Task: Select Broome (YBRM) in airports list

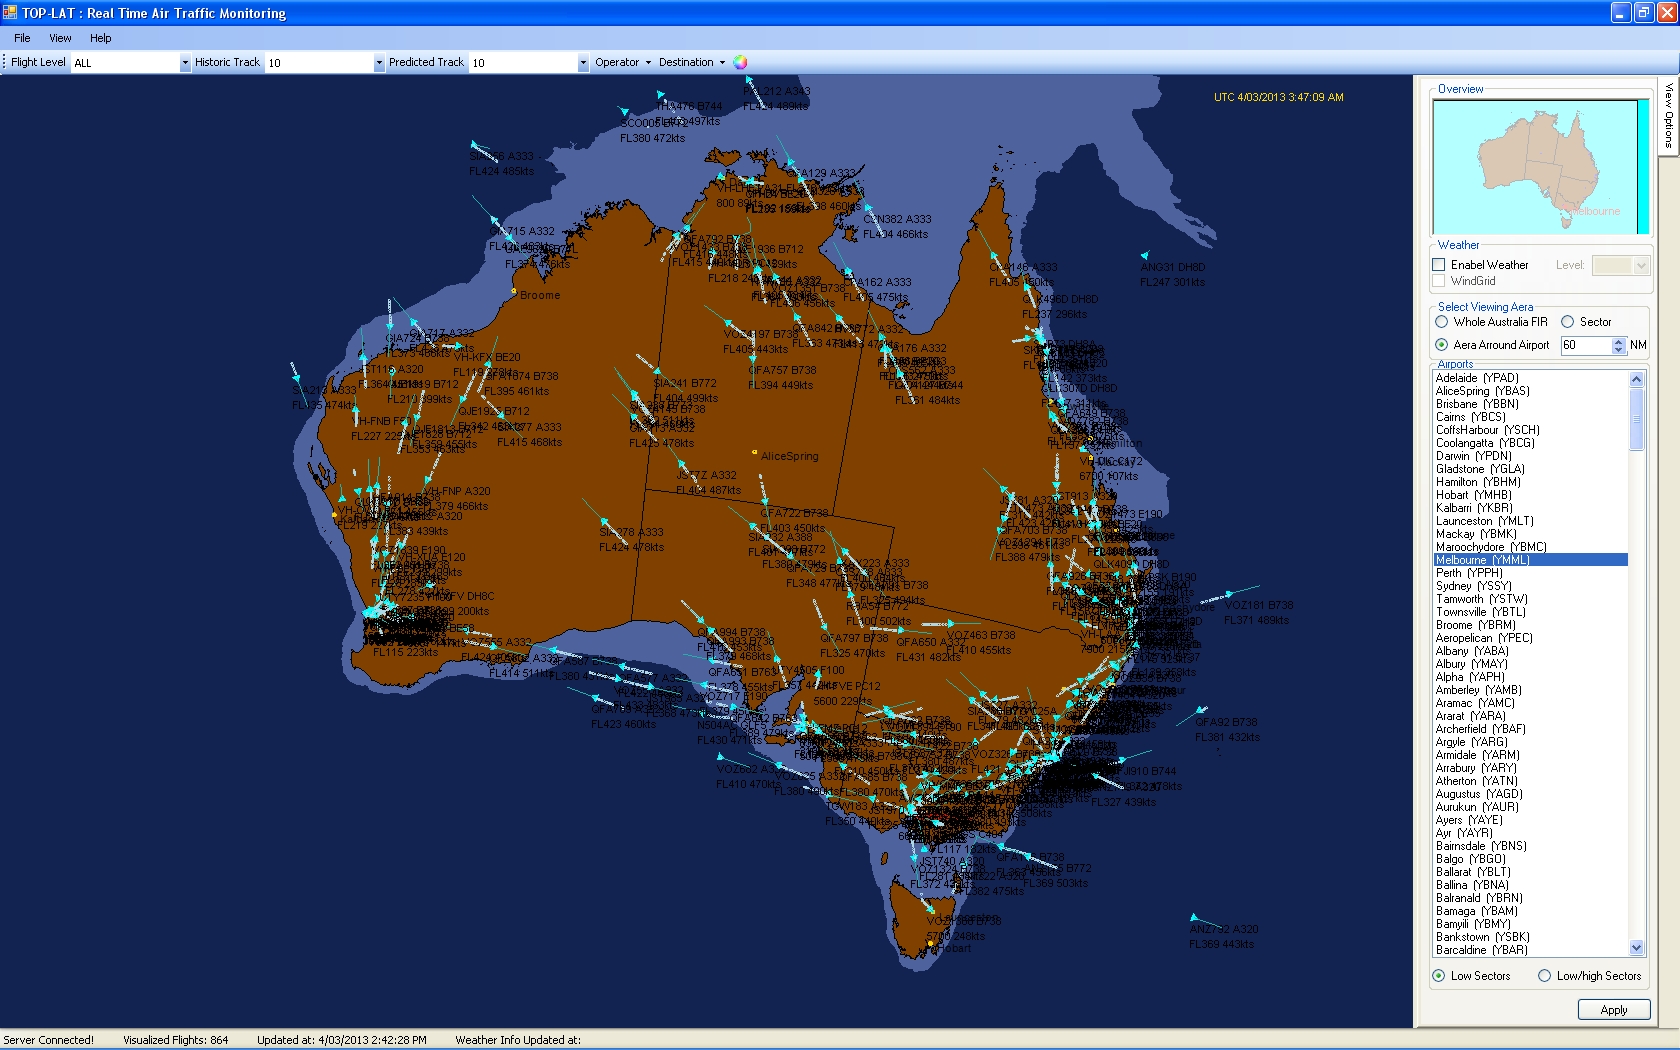Action: (x=1531, y=625)
